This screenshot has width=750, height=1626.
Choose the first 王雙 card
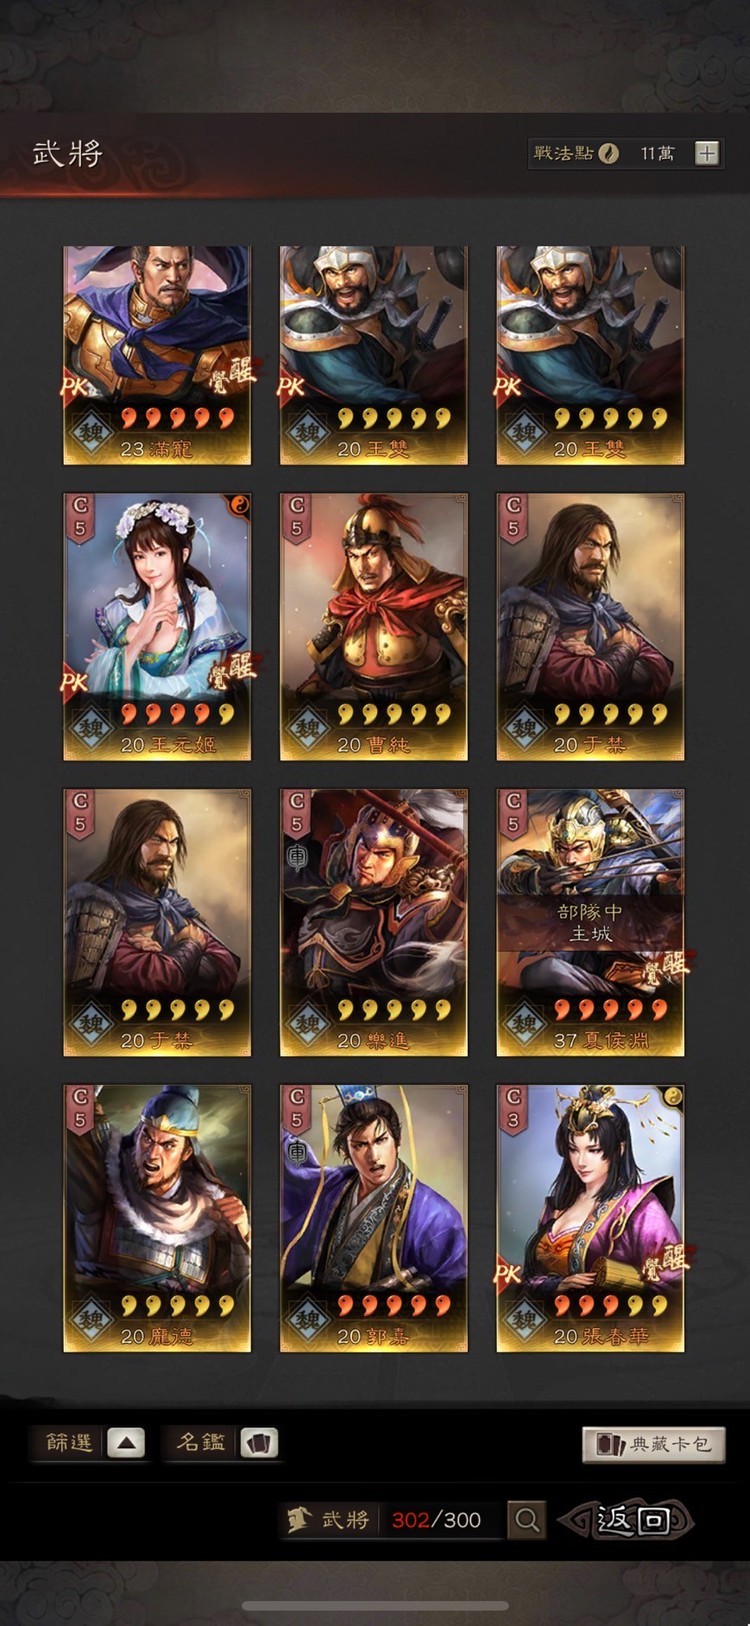pyautogui.click(x=373, y=355)
